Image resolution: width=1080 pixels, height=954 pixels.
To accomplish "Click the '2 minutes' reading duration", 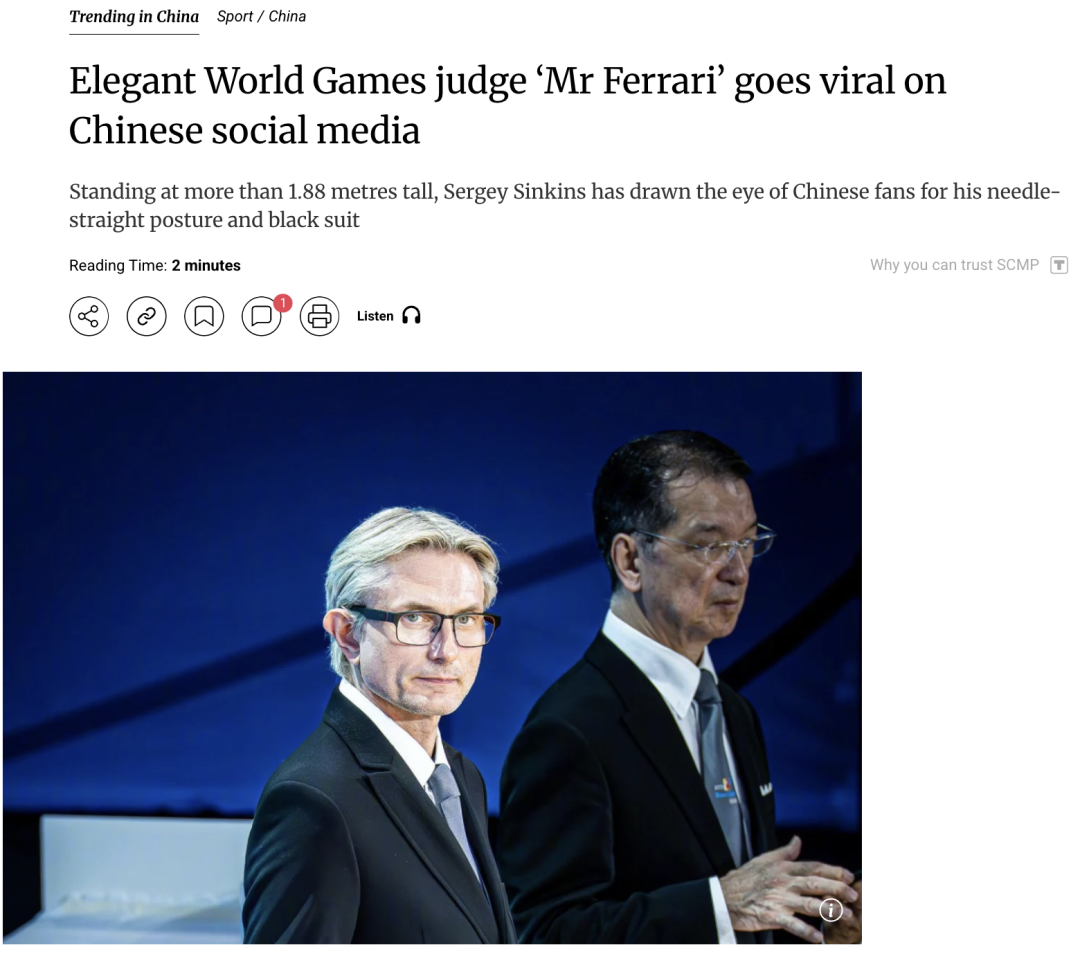I will pyautogui.click(x=206, y=266).
